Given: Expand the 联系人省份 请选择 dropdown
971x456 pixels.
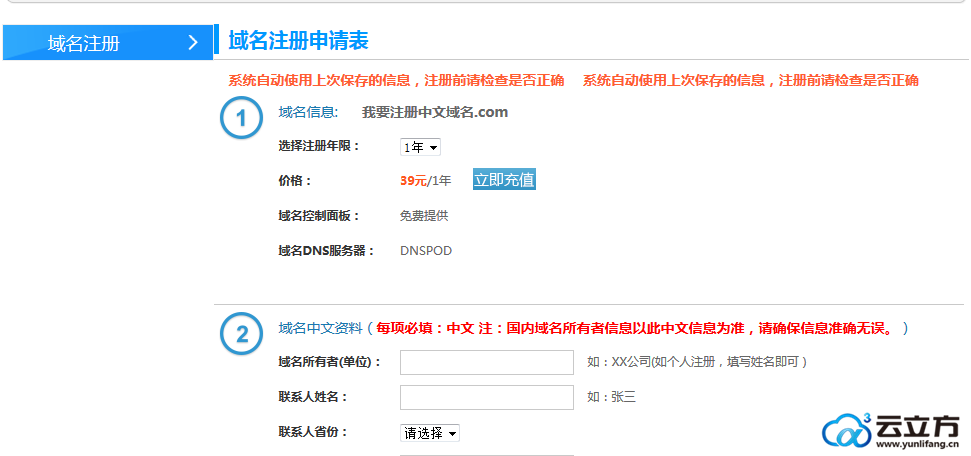Looking at the screenshot, I should point(430,433).
